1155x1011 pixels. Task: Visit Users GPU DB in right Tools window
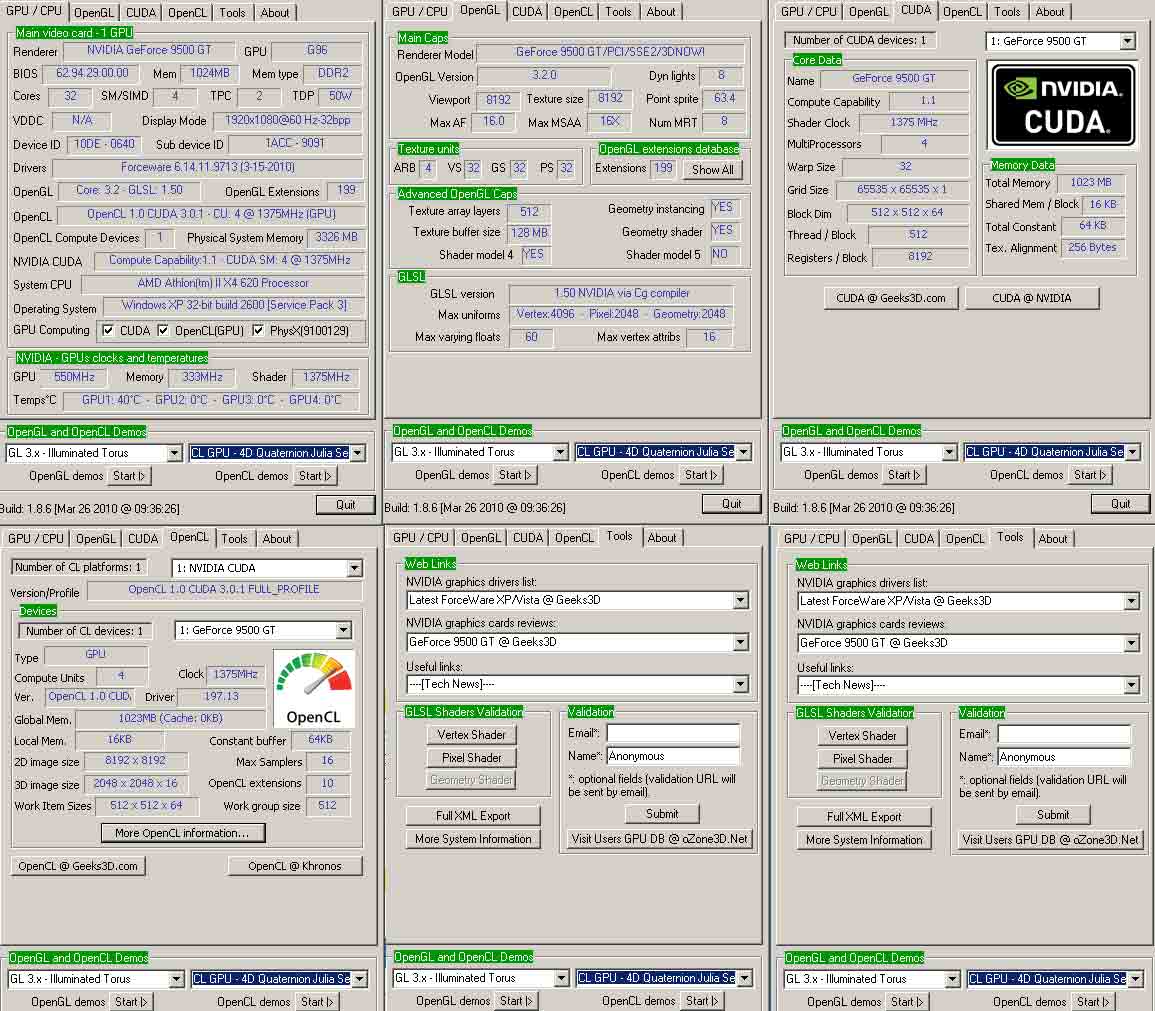(x=1050, y=840)
